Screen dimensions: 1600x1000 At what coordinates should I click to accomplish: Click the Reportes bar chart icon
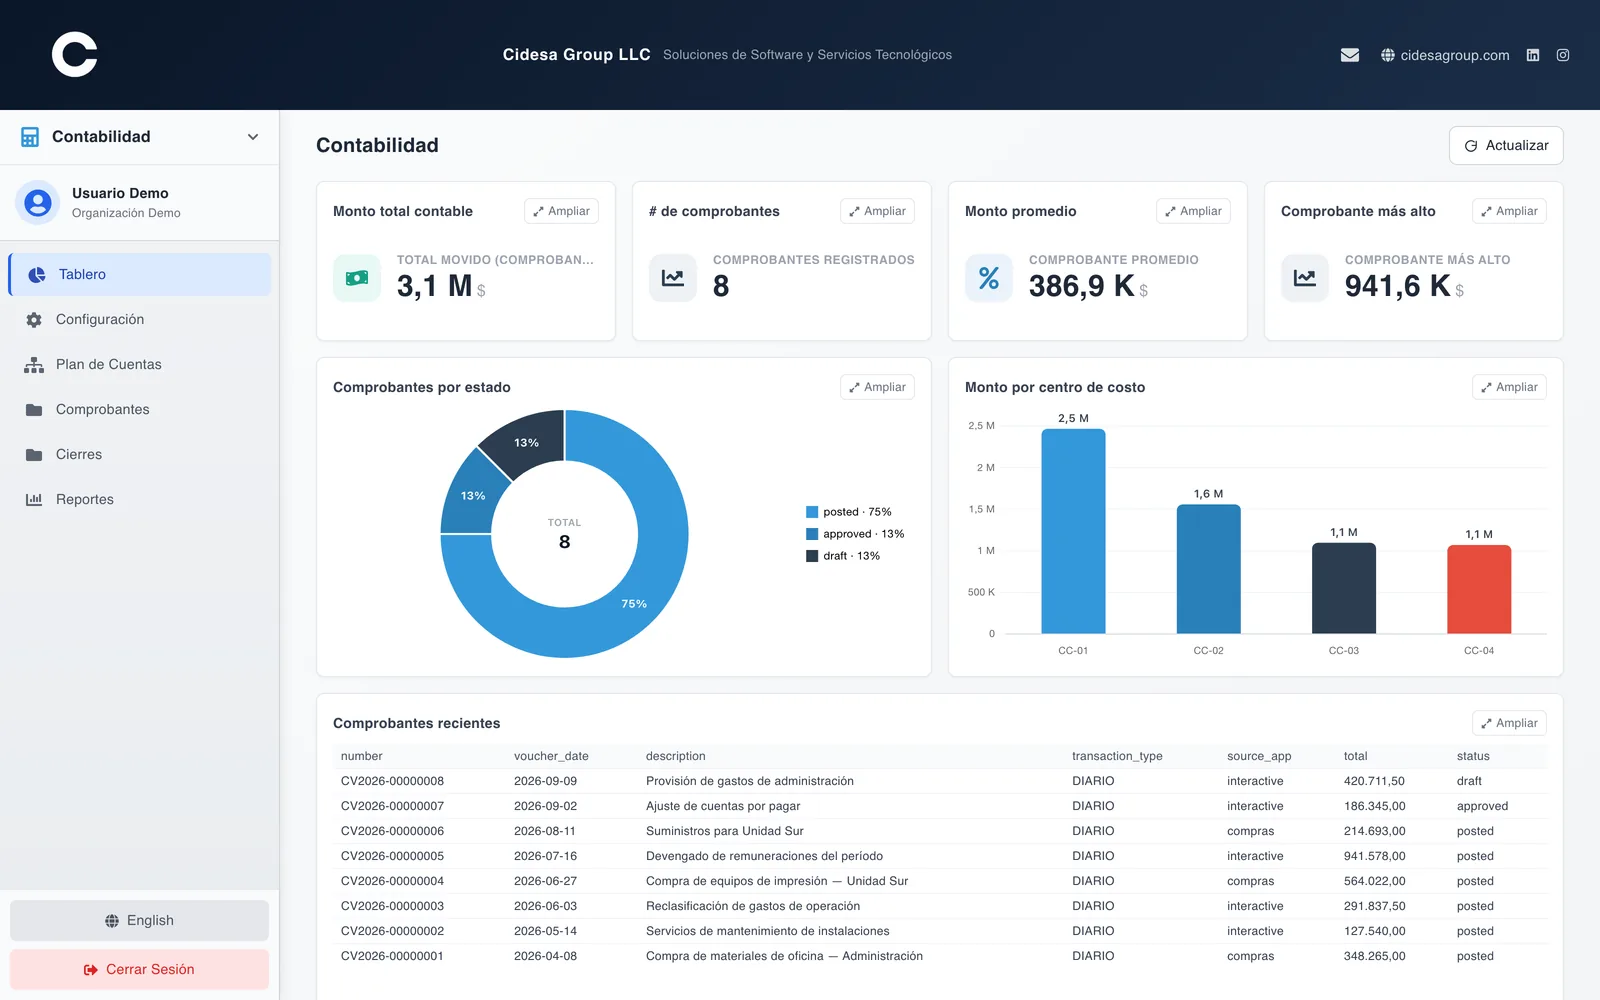34,500
